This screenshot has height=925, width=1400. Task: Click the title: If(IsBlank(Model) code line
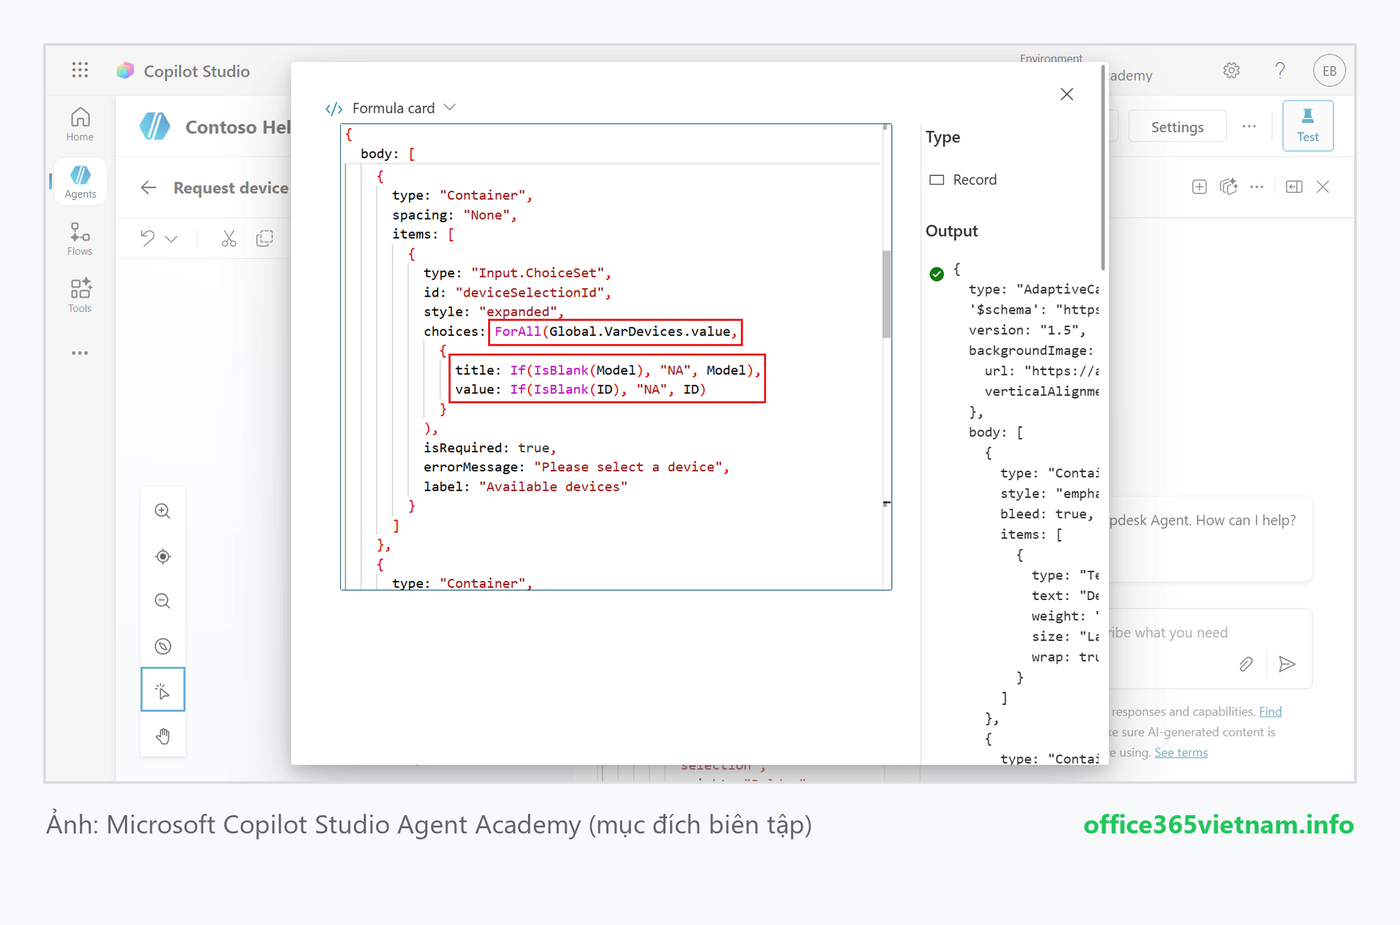click(608, 370)
